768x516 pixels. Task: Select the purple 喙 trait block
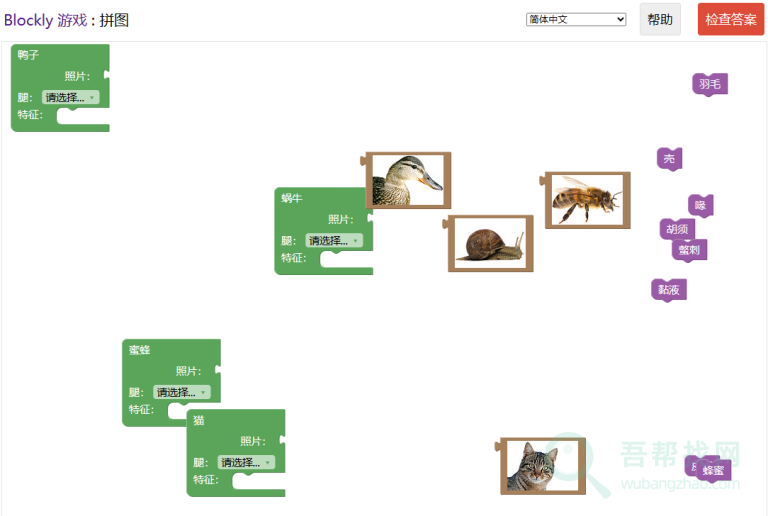pos(700,205)
